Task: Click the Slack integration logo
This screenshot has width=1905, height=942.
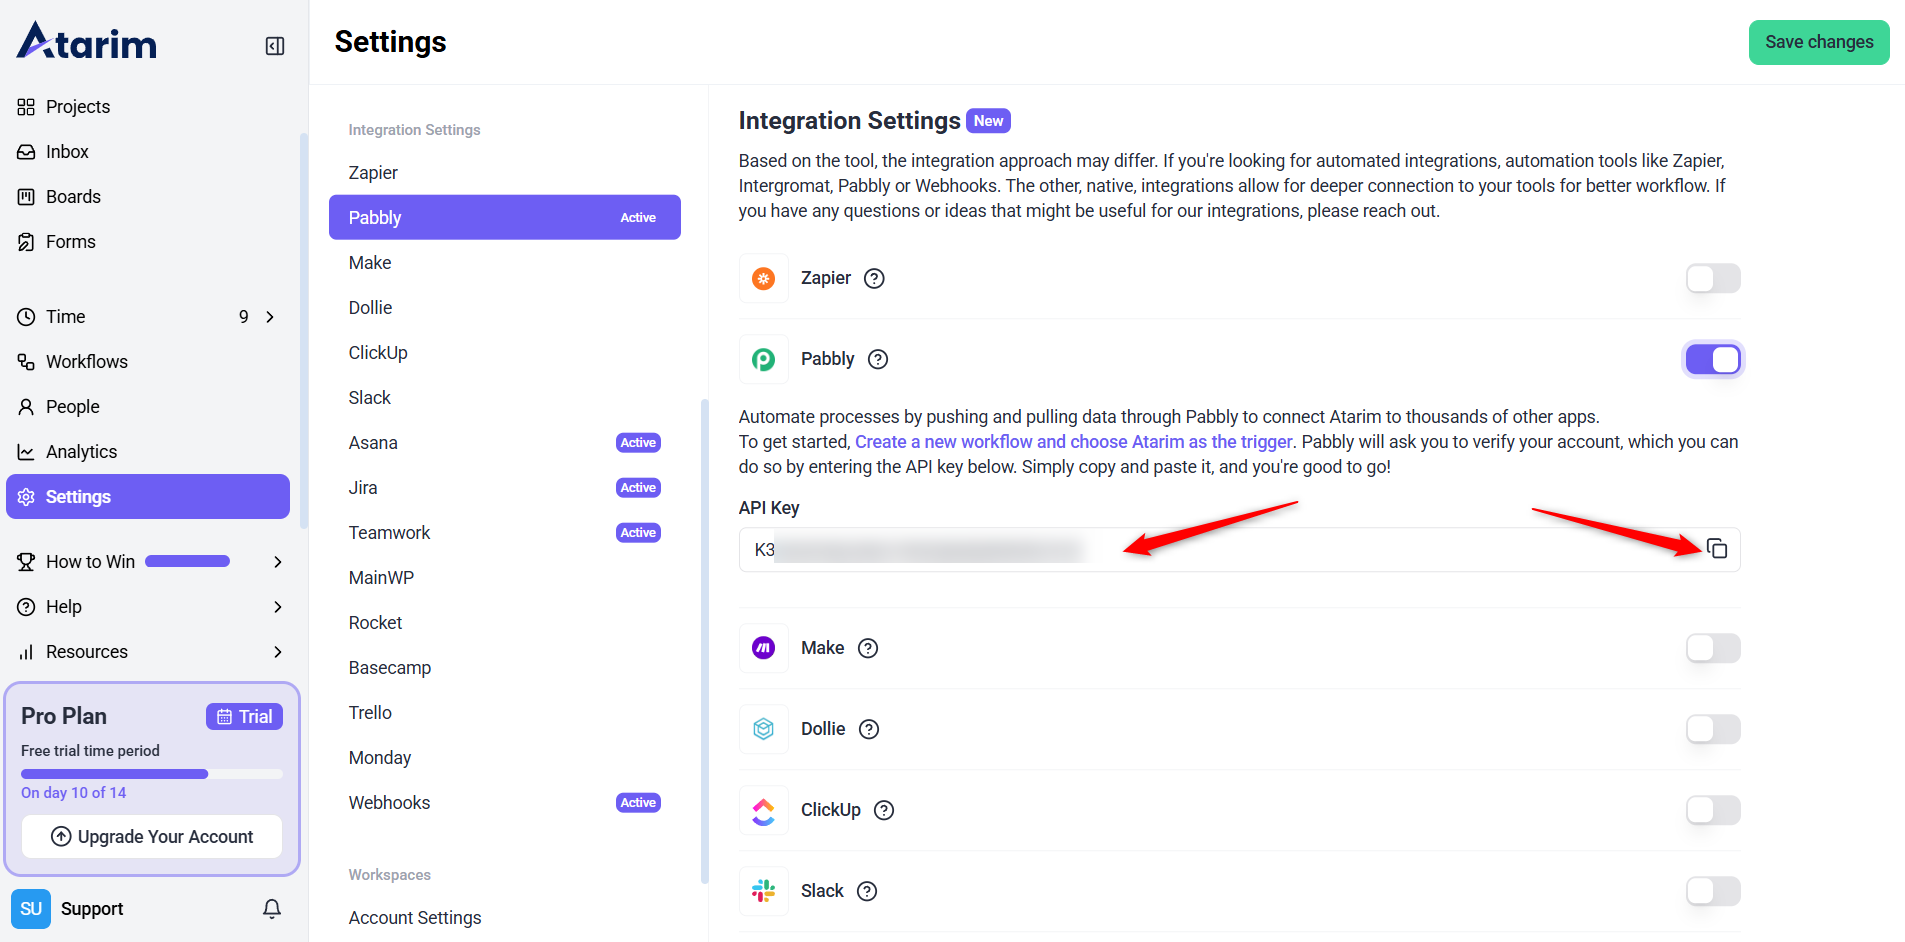Action: (764, 891)
